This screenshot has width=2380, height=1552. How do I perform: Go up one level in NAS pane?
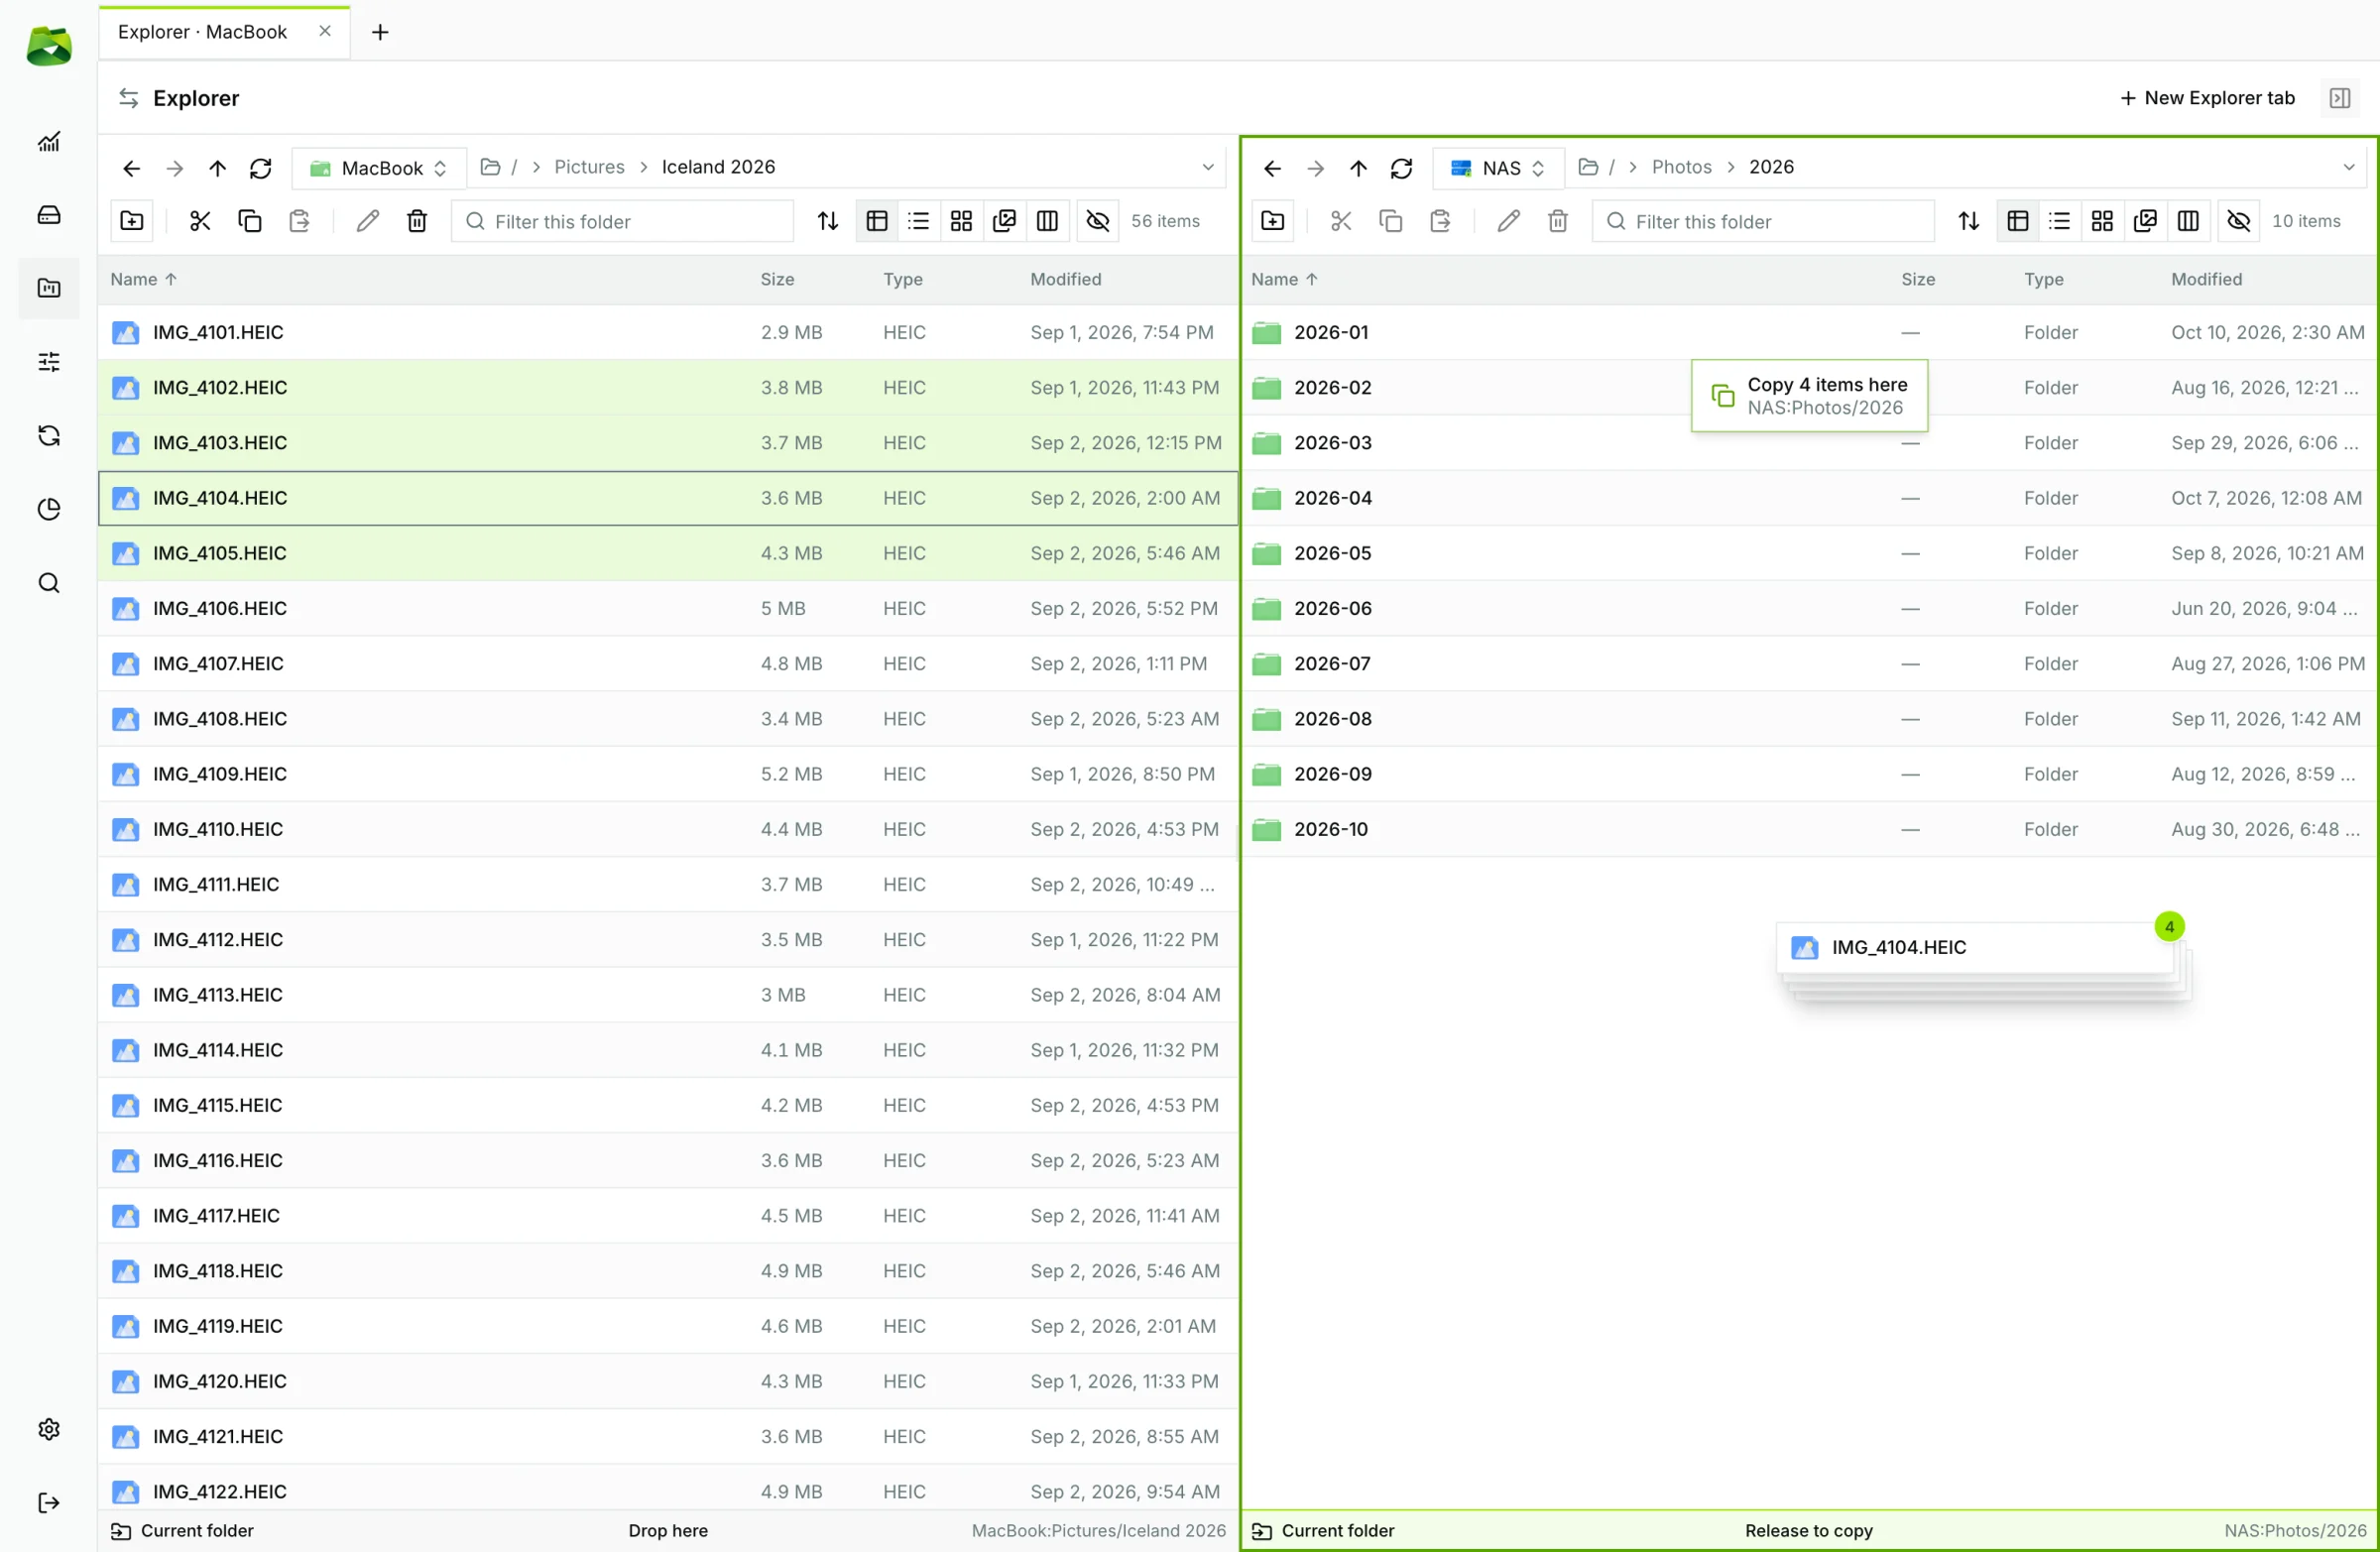(1358, 168)
